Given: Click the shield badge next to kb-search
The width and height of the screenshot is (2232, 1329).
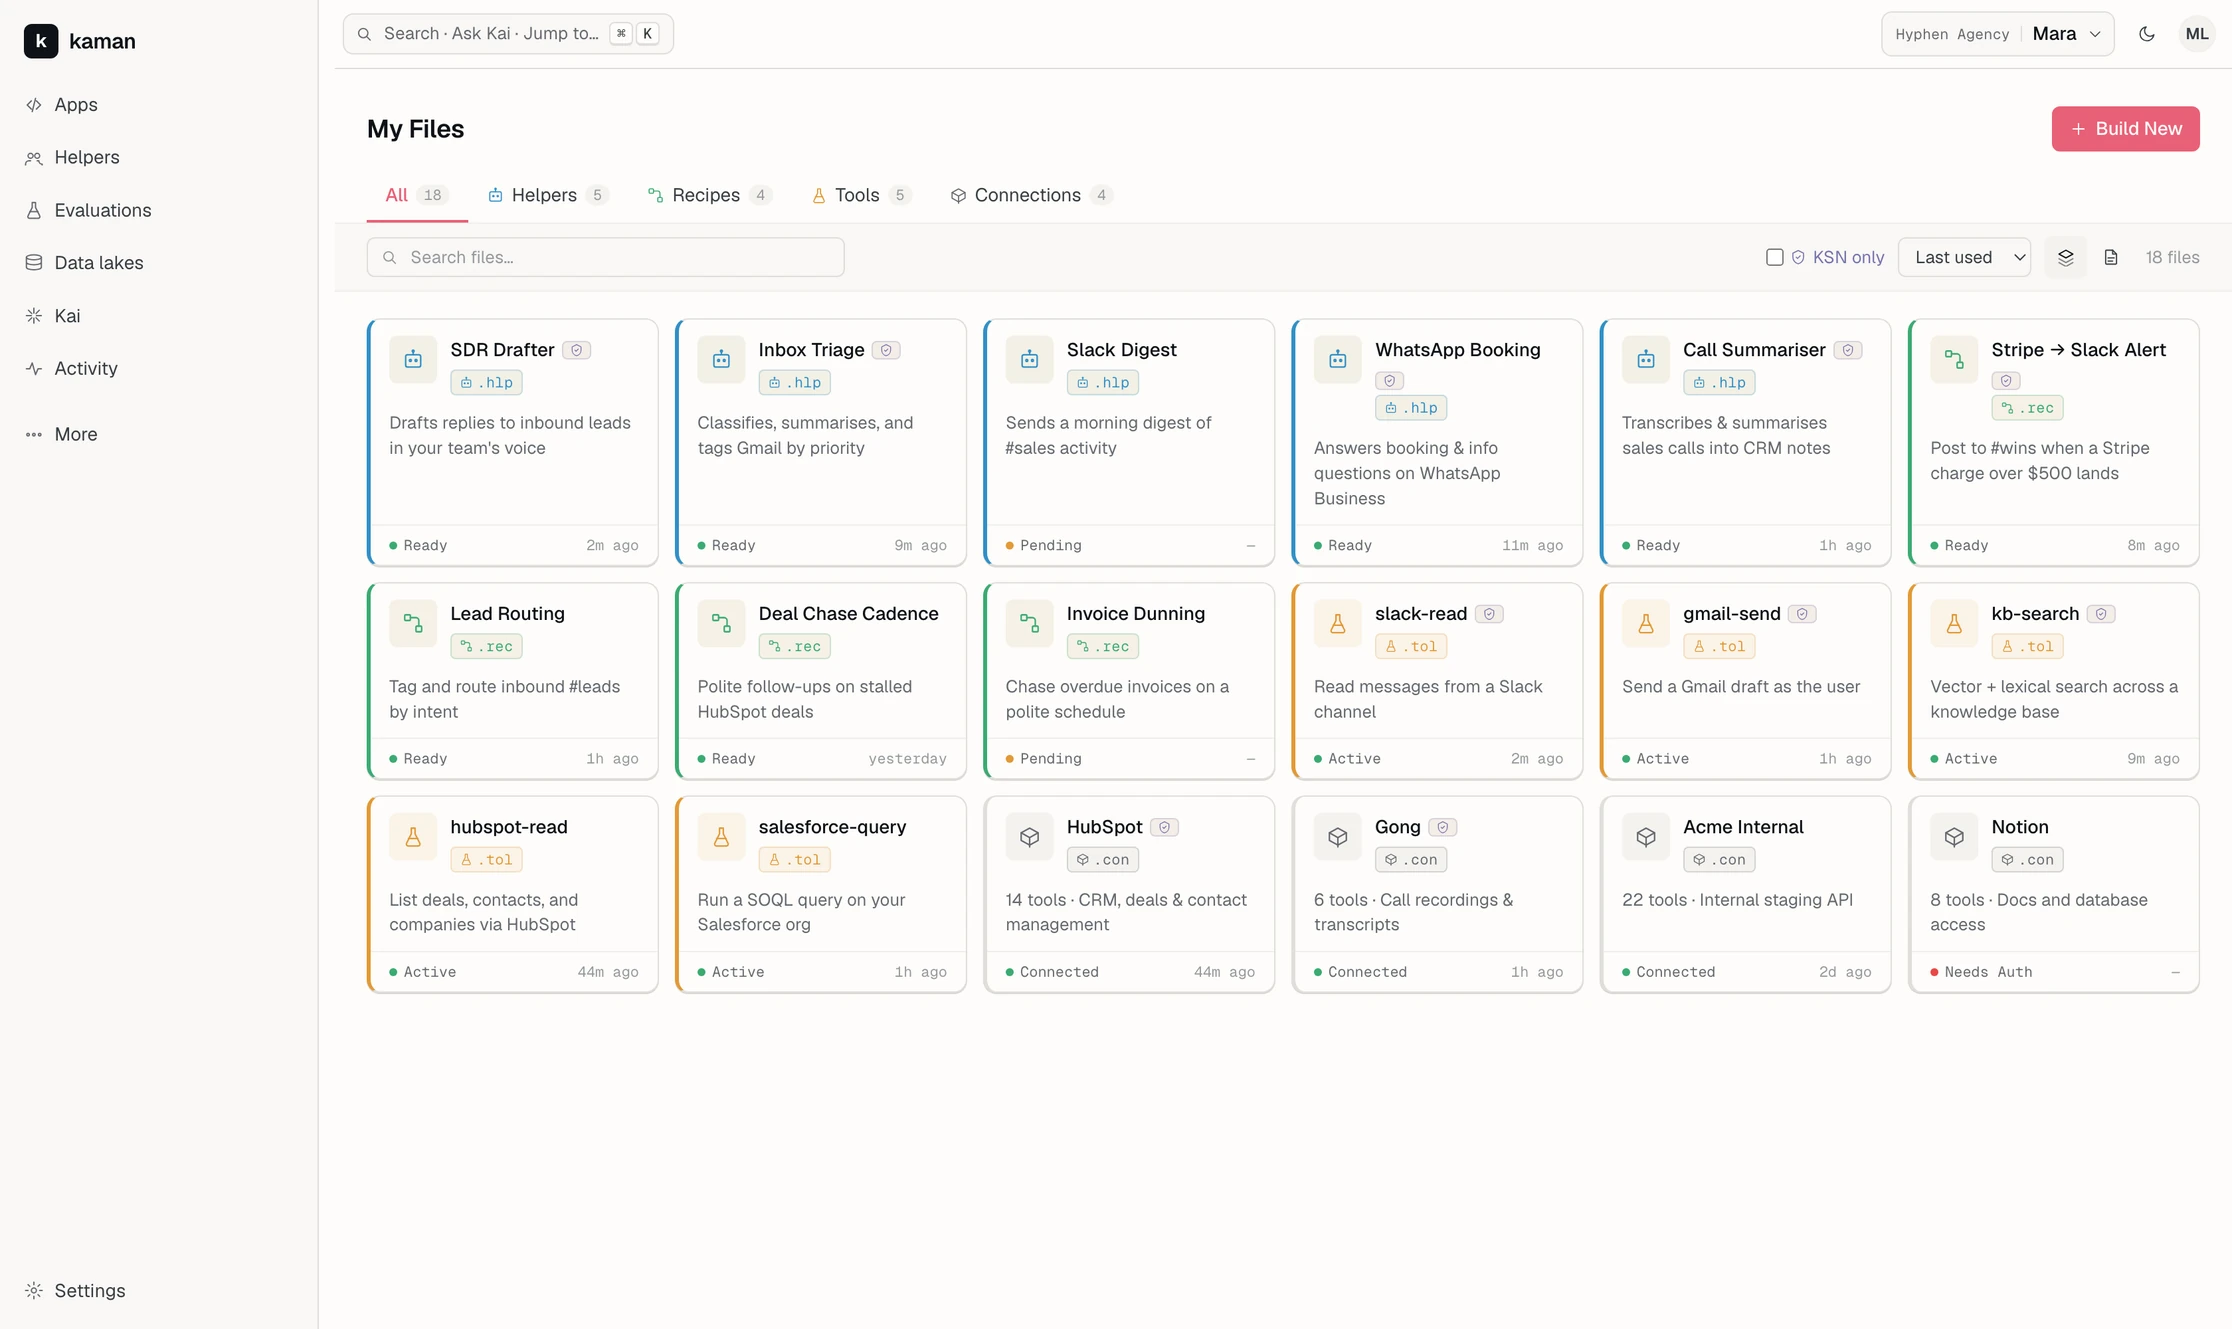Looking at the screenshot, I should (2101, 614).
